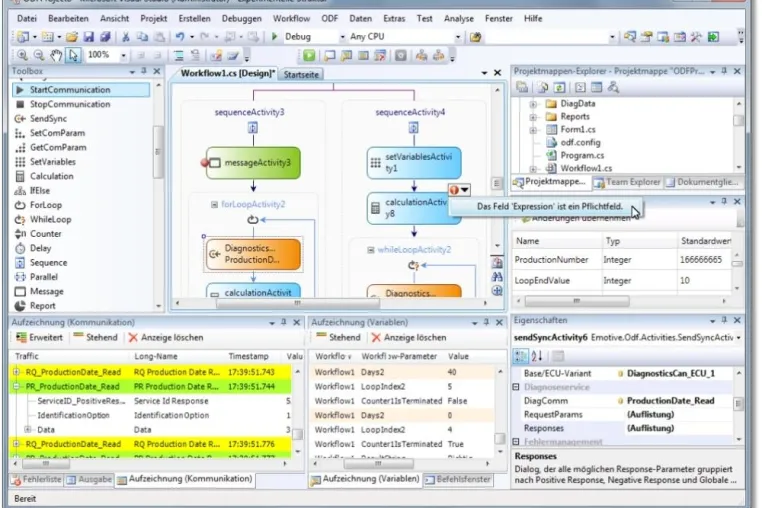Expand the DiagData folder node

pos(533,104)
